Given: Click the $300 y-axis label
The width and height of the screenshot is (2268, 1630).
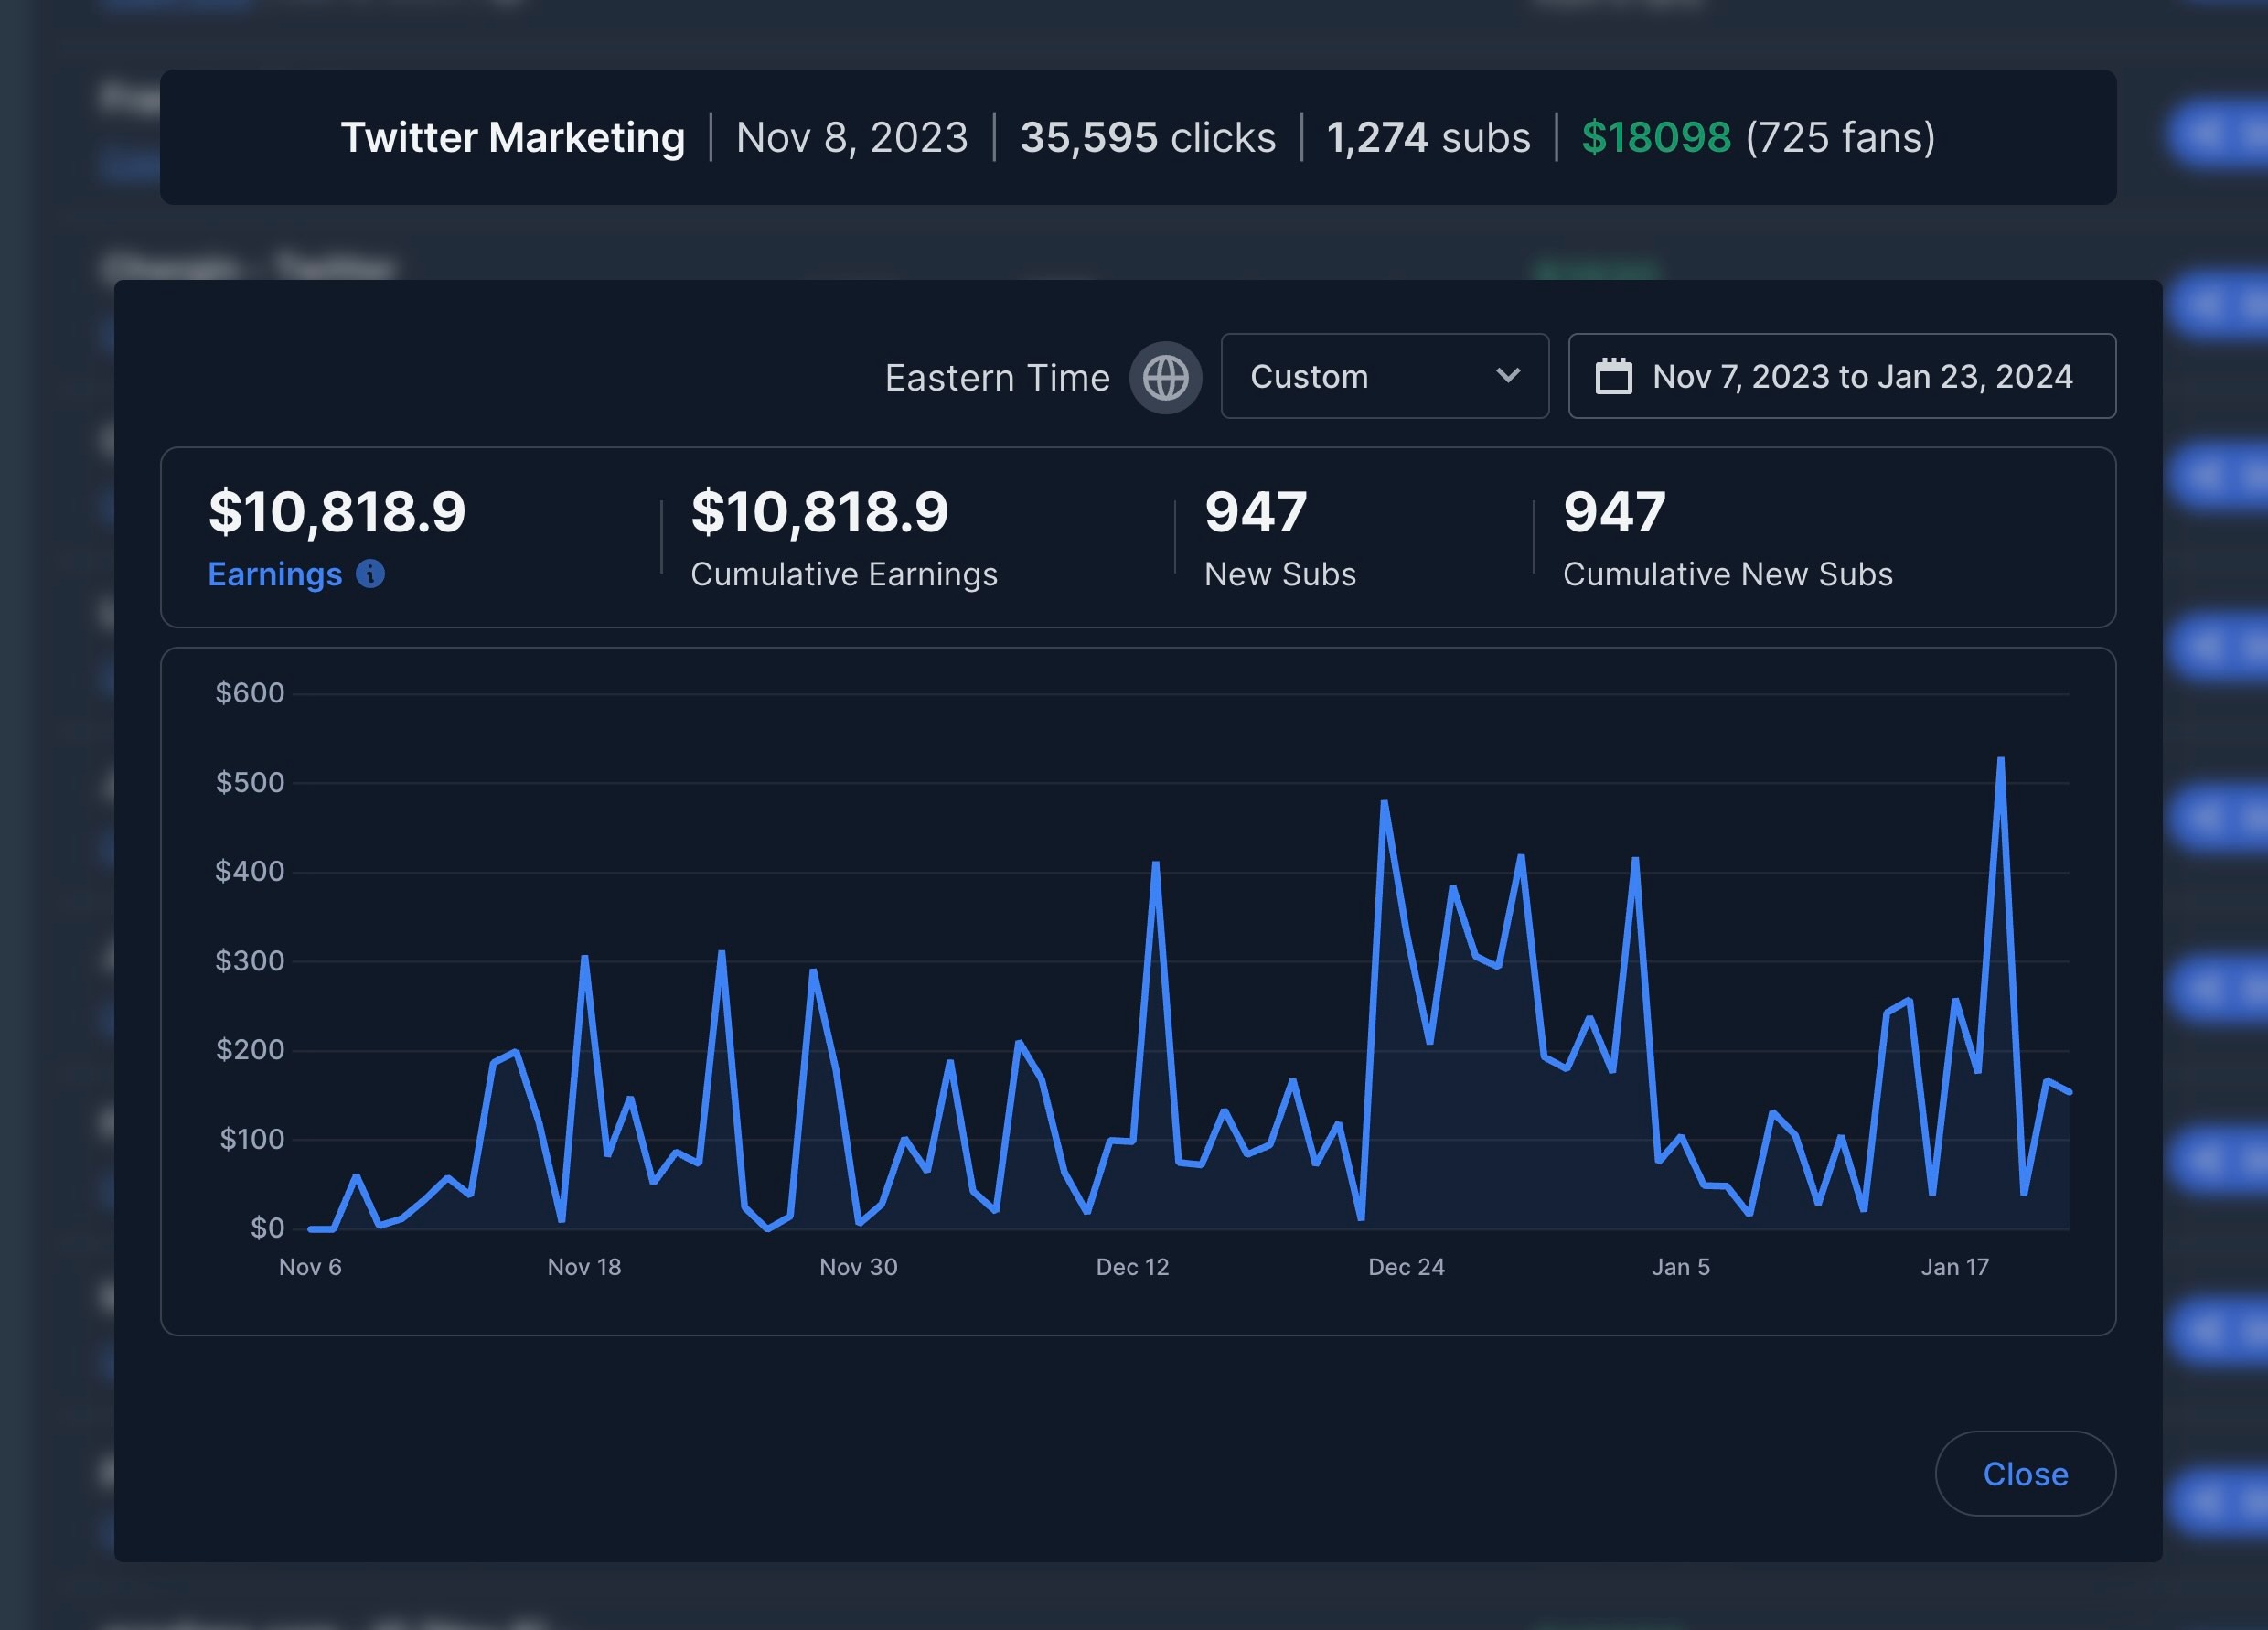Looking at the screenshot, I should point(250,961).
